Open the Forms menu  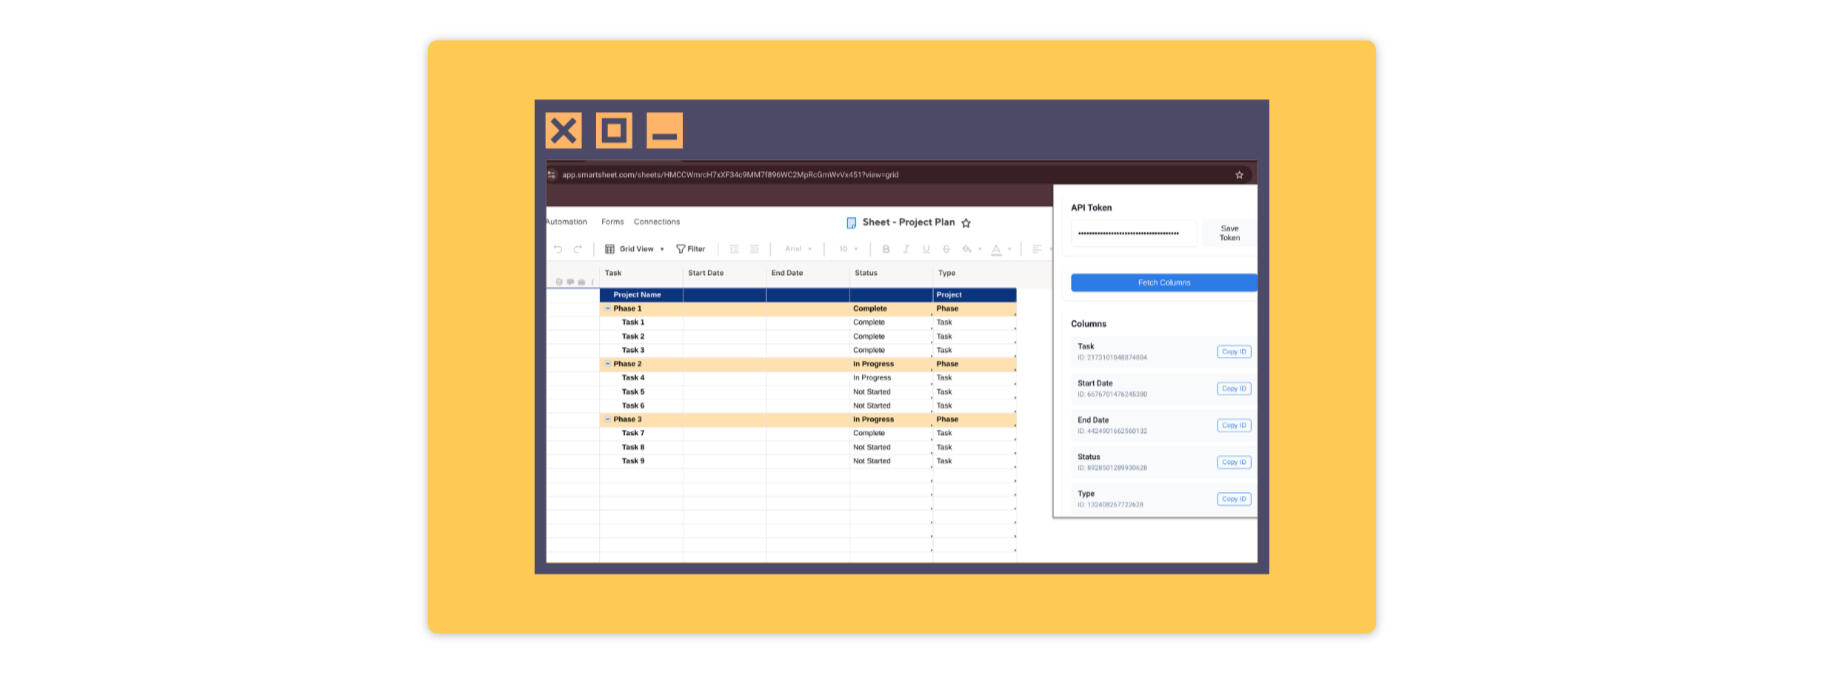612,222
